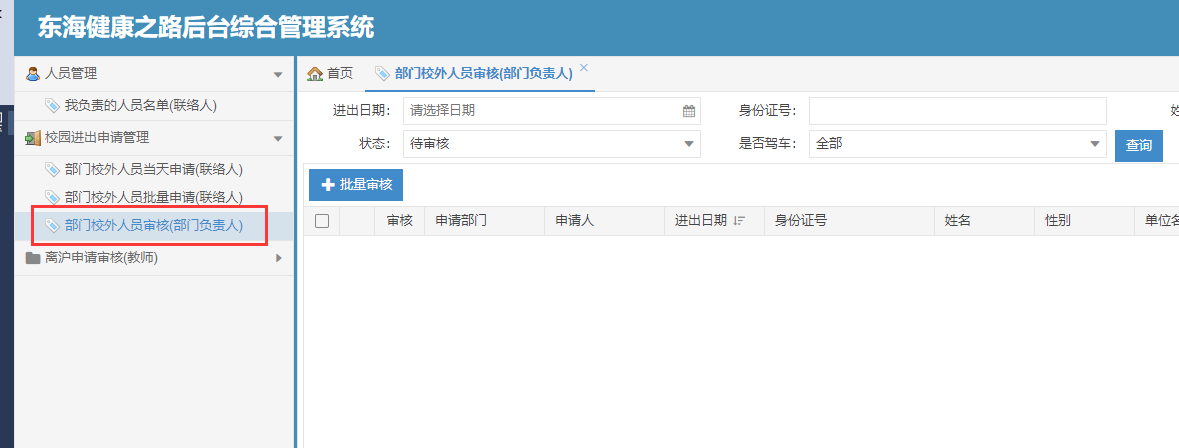Open the 状态 dropdown showing 待审核

click(x=552, y=144)
